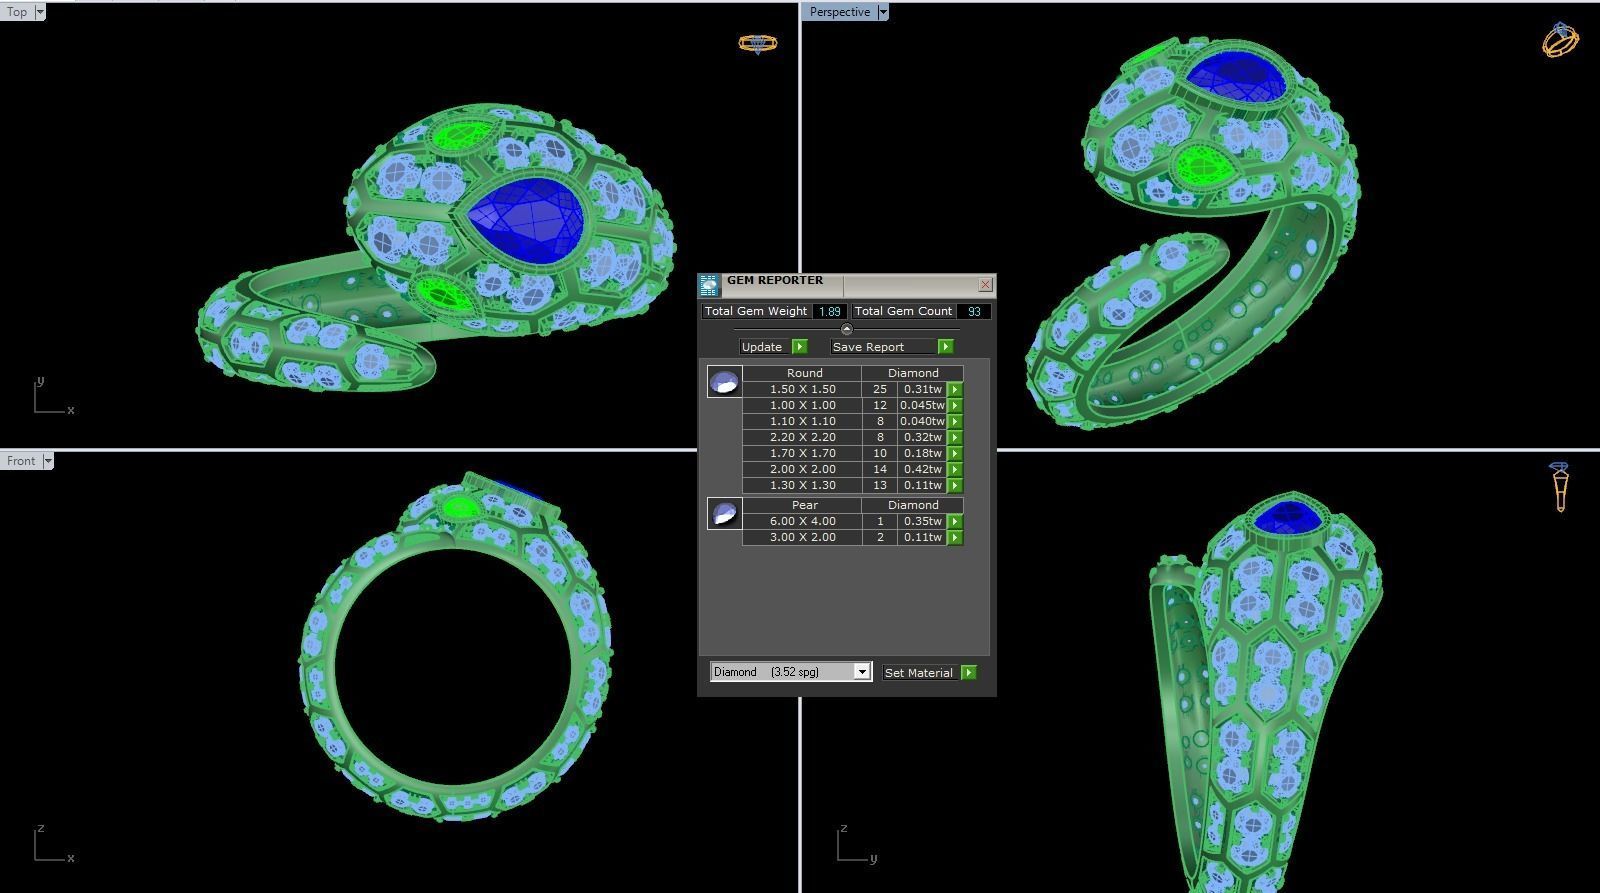Viewport: 1600px width, 893px height.
Task: Click the blue pear gem in Top view
Action: (526, 221)
